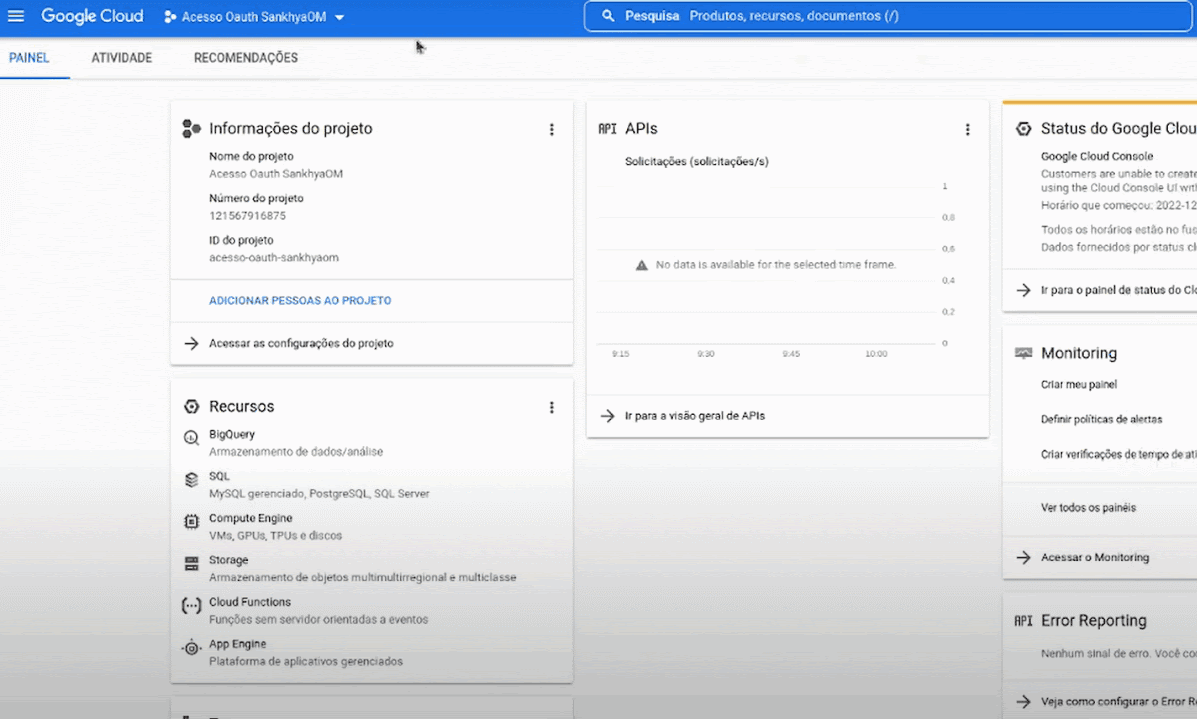Expand the Acesso Oauth SankhyaOM project dropdown
This screenshot has width=1197, height=719.
[340, 17]
